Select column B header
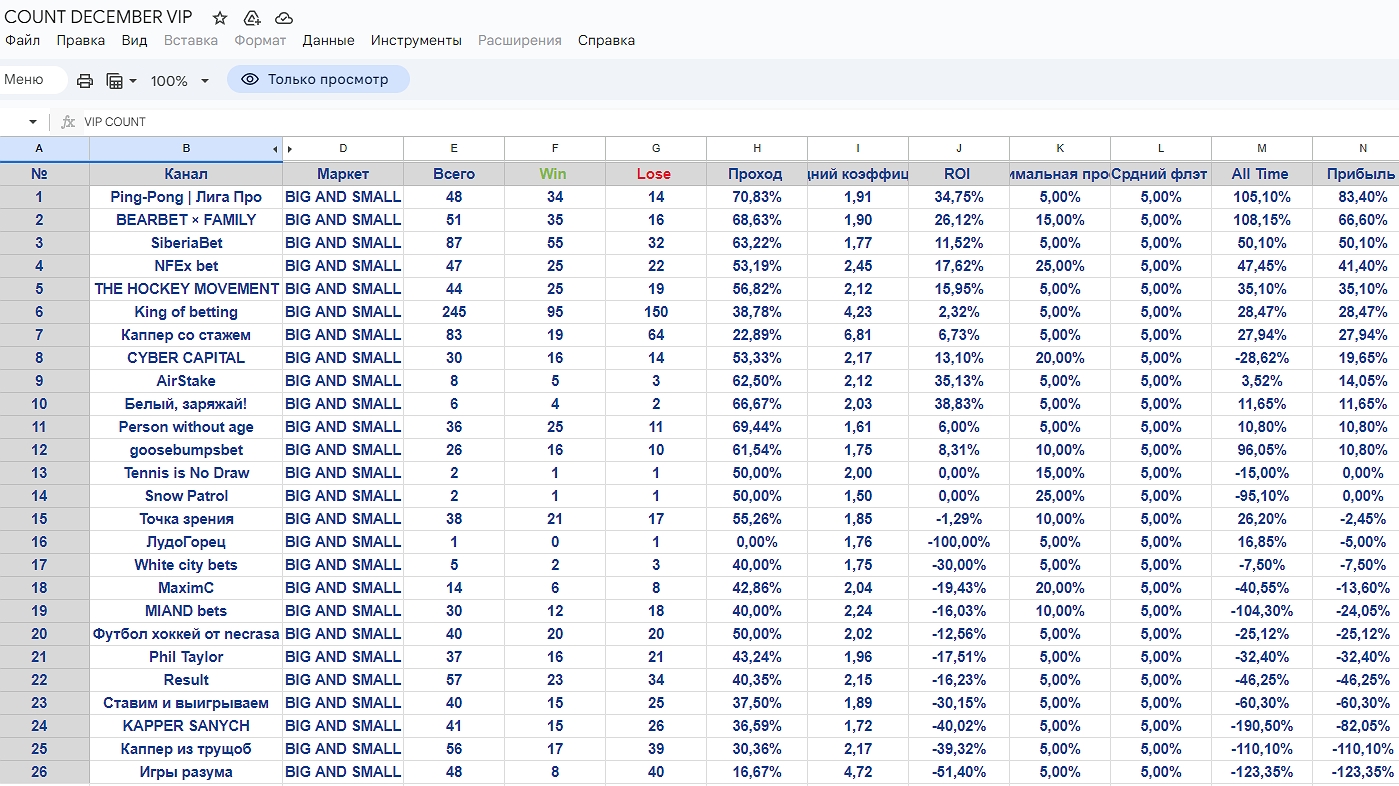Screen dimensions: 1399x786 click(x=186, y=149)
